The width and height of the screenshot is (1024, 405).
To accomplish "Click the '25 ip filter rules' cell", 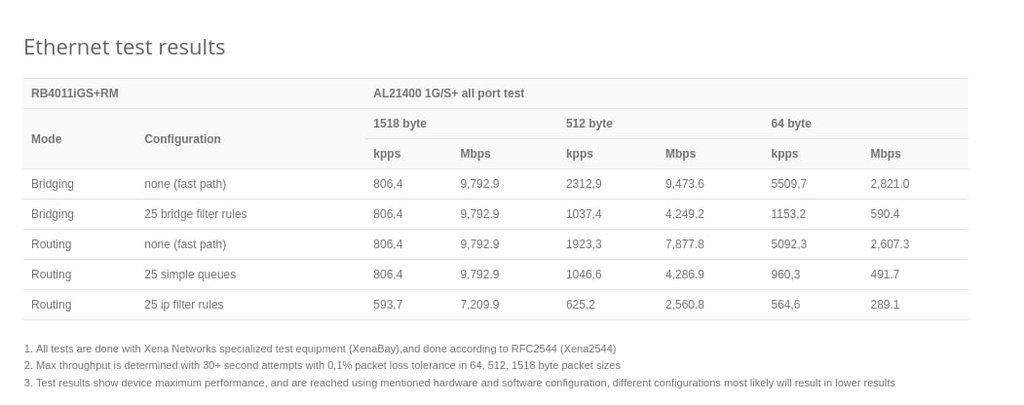I will click(x=184, y=304).
